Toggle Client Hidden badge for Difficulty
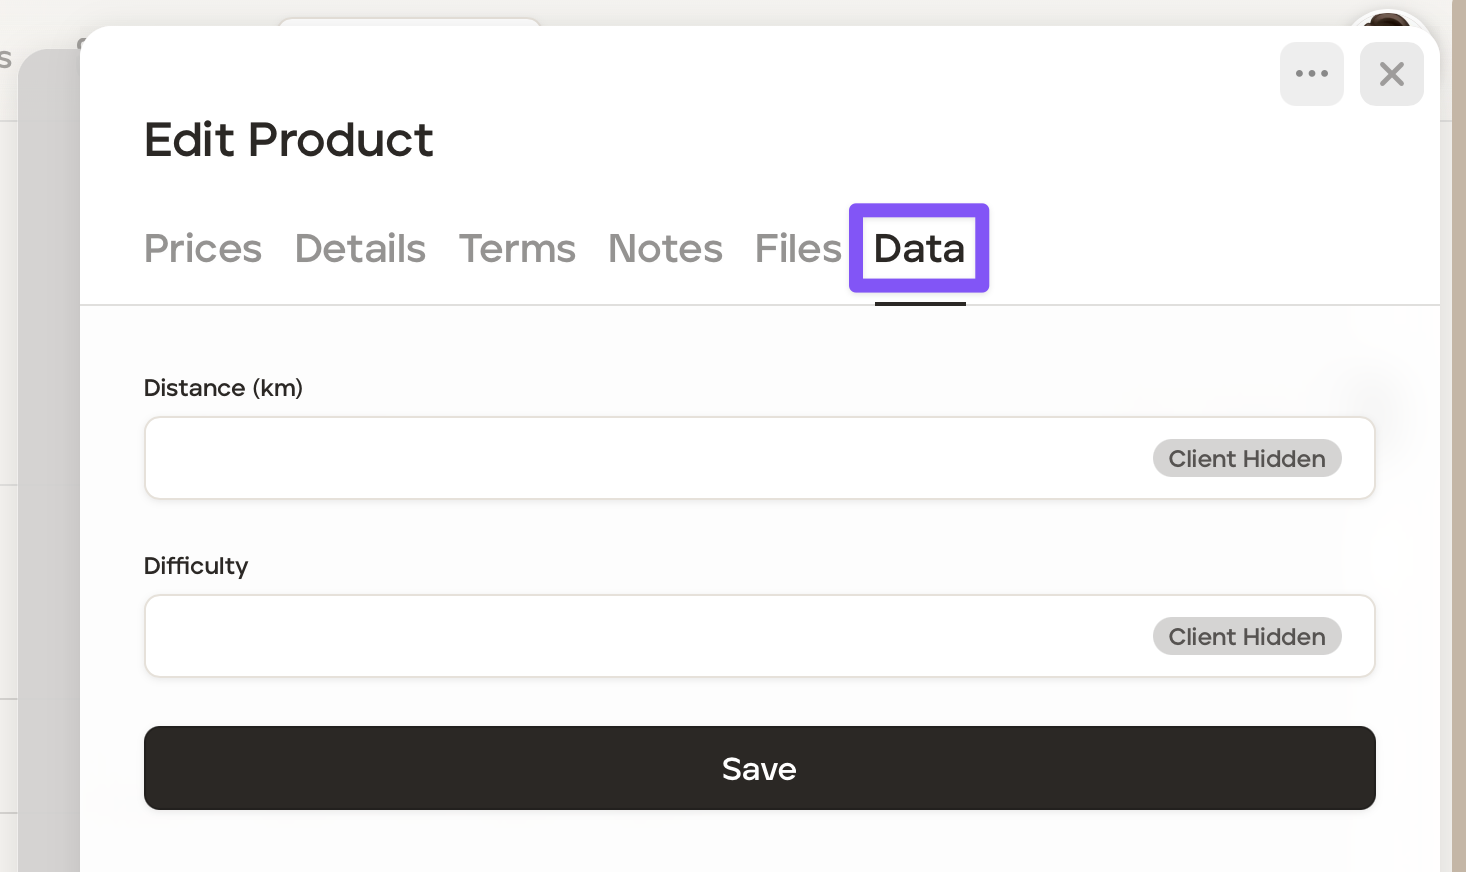 [x=1246, y=637]
